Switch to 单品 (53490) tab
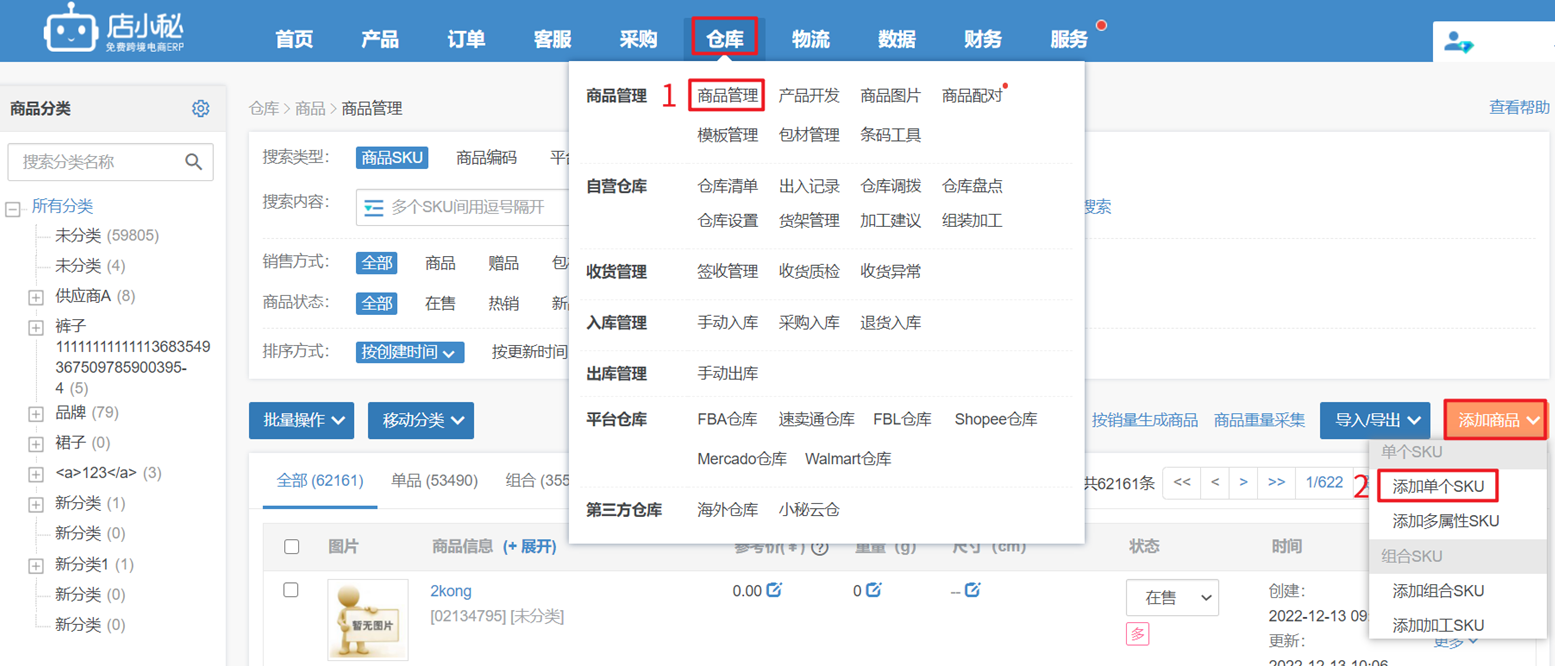 coord(434,481)
